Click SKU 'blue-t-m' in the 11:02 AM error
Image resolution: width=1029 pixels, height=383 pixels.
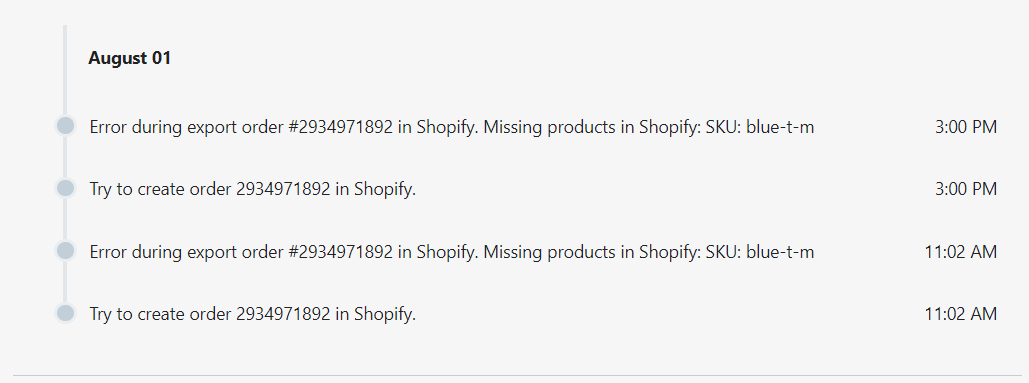(780, 252)
